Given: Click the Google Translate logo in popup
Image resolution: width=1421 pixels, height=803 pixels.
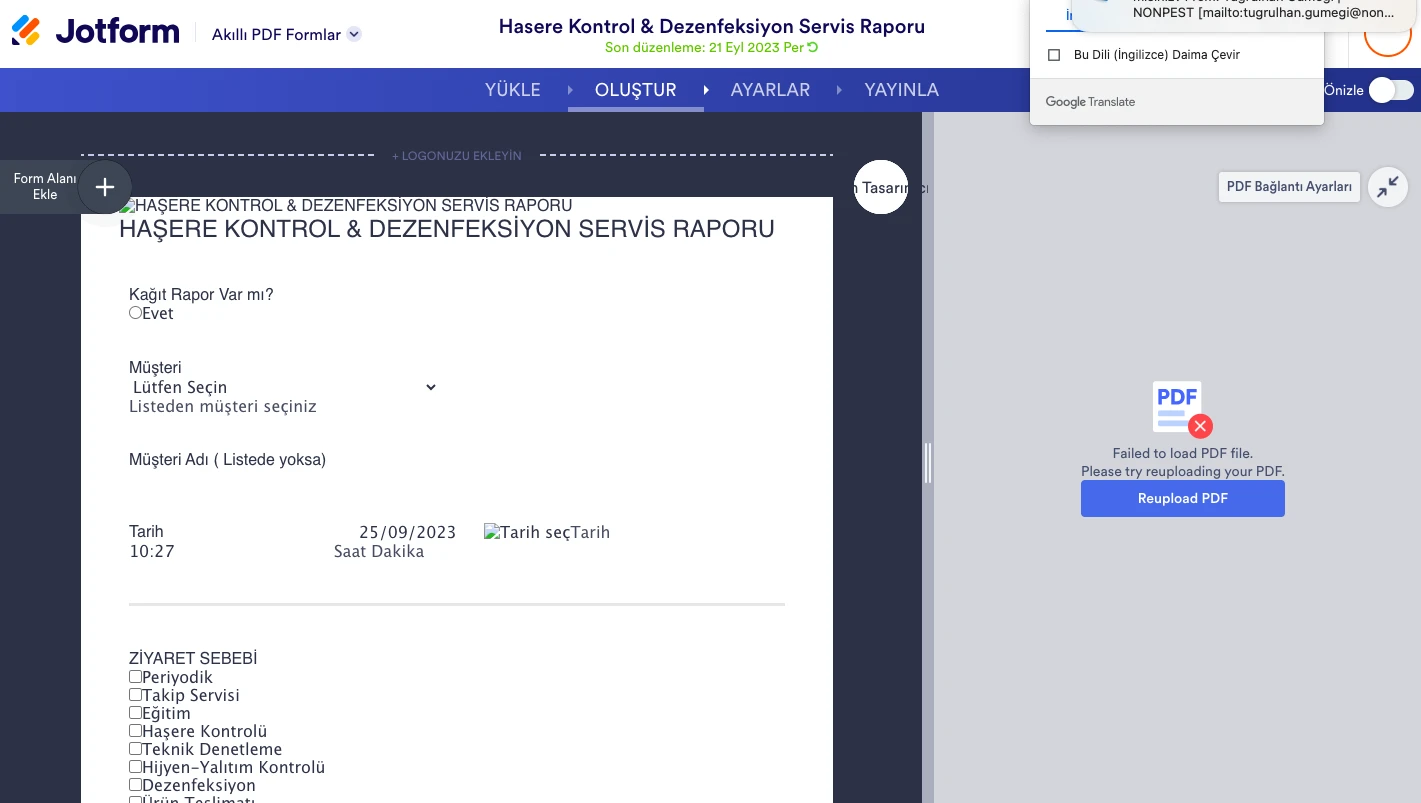Looking at the screenshot, I should pos(1090,101).
